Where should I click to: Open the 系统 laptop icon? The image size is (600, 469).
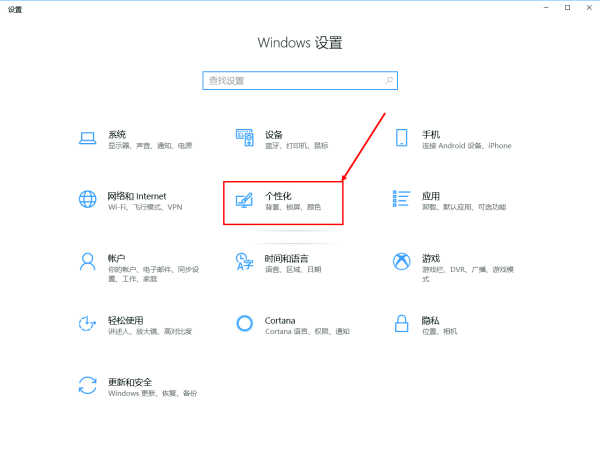[87, 138]
